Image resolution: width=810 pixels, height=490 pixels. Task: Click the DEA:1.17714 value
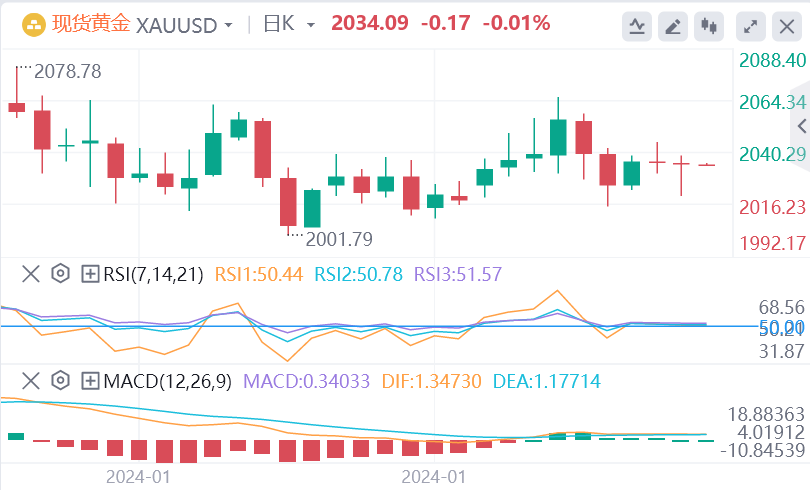point(547,382)
